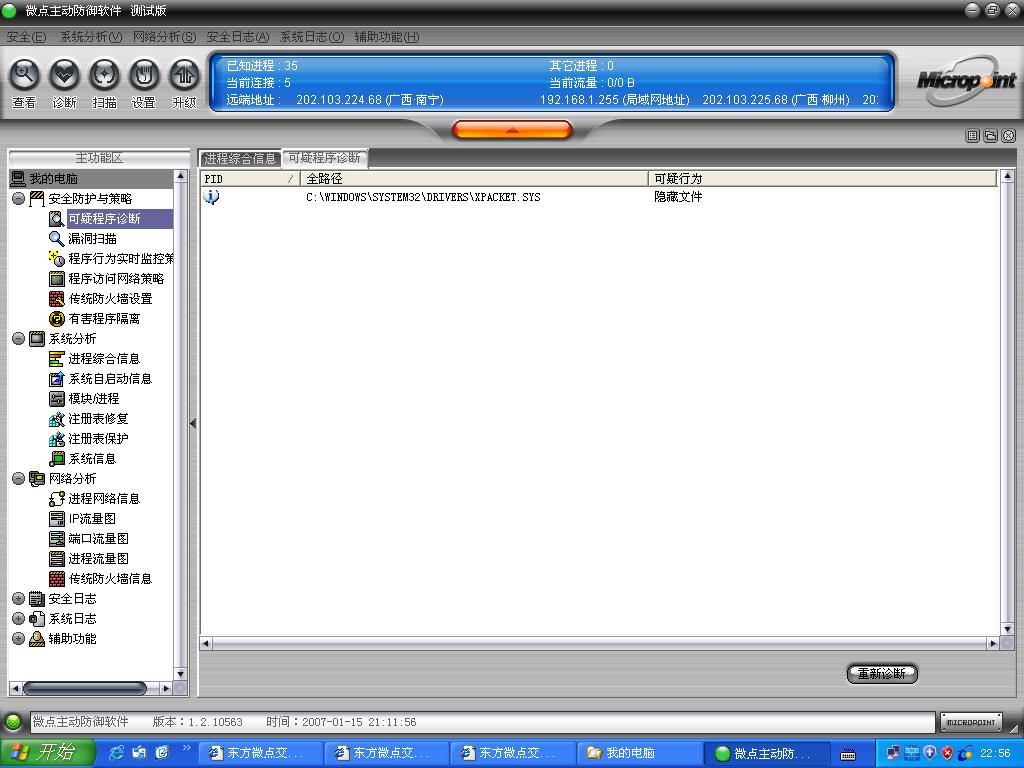Open the 设置 (settings) toolbar tool
The width and height of the screenshot is (1024, 768).
pyautogui.click(x=144, y=83)
